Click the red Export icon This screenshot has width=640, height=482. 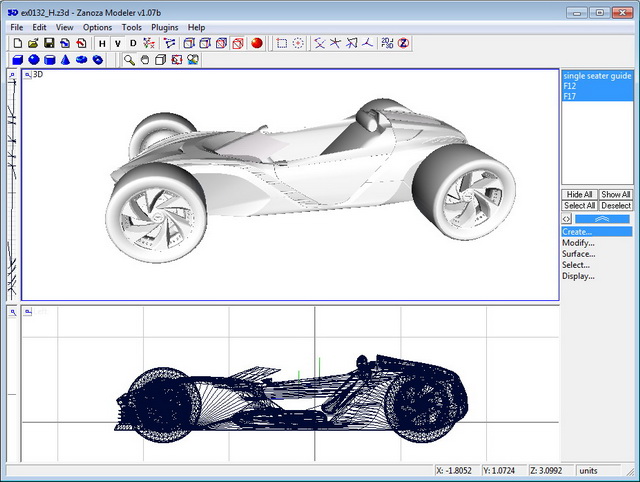pos(81,43)
